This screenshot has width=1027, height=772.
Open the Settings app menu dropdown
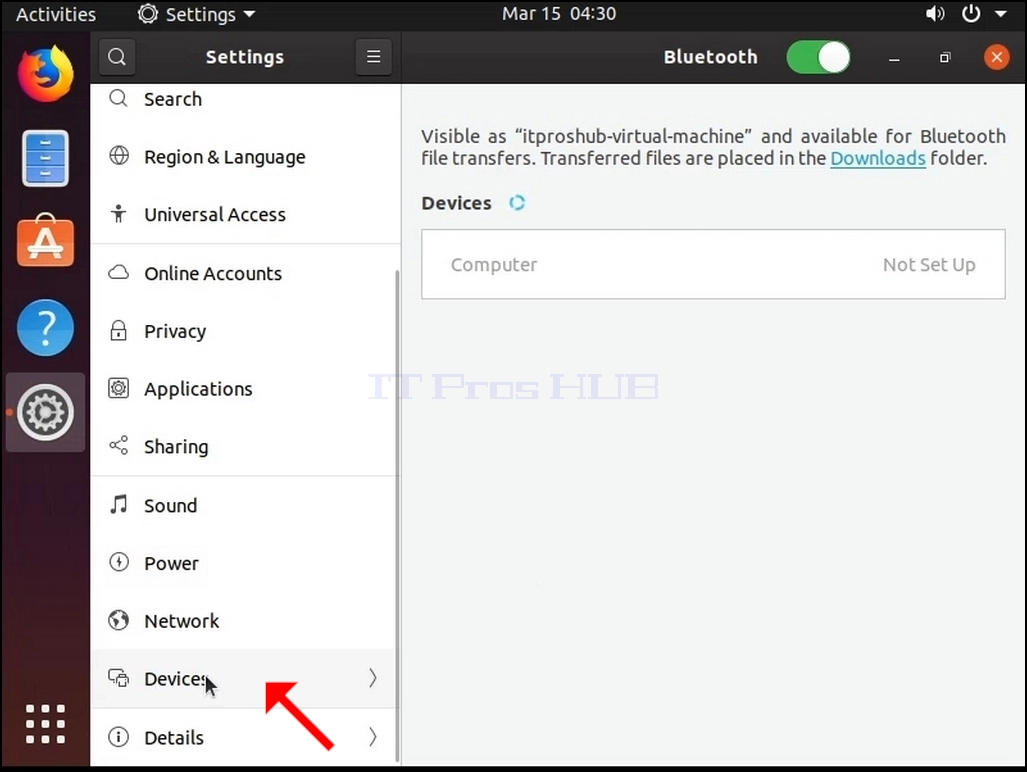tap(196, 14)
